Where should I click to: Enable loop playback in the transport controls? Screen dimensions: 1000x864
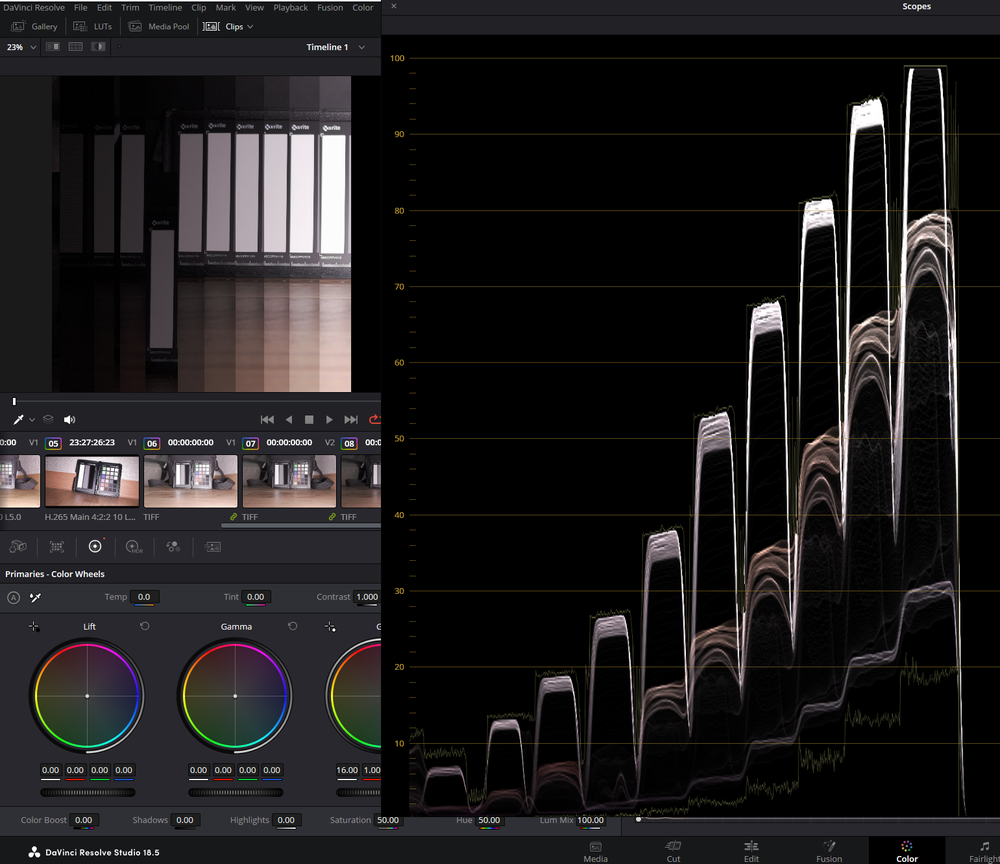point(375,419)
